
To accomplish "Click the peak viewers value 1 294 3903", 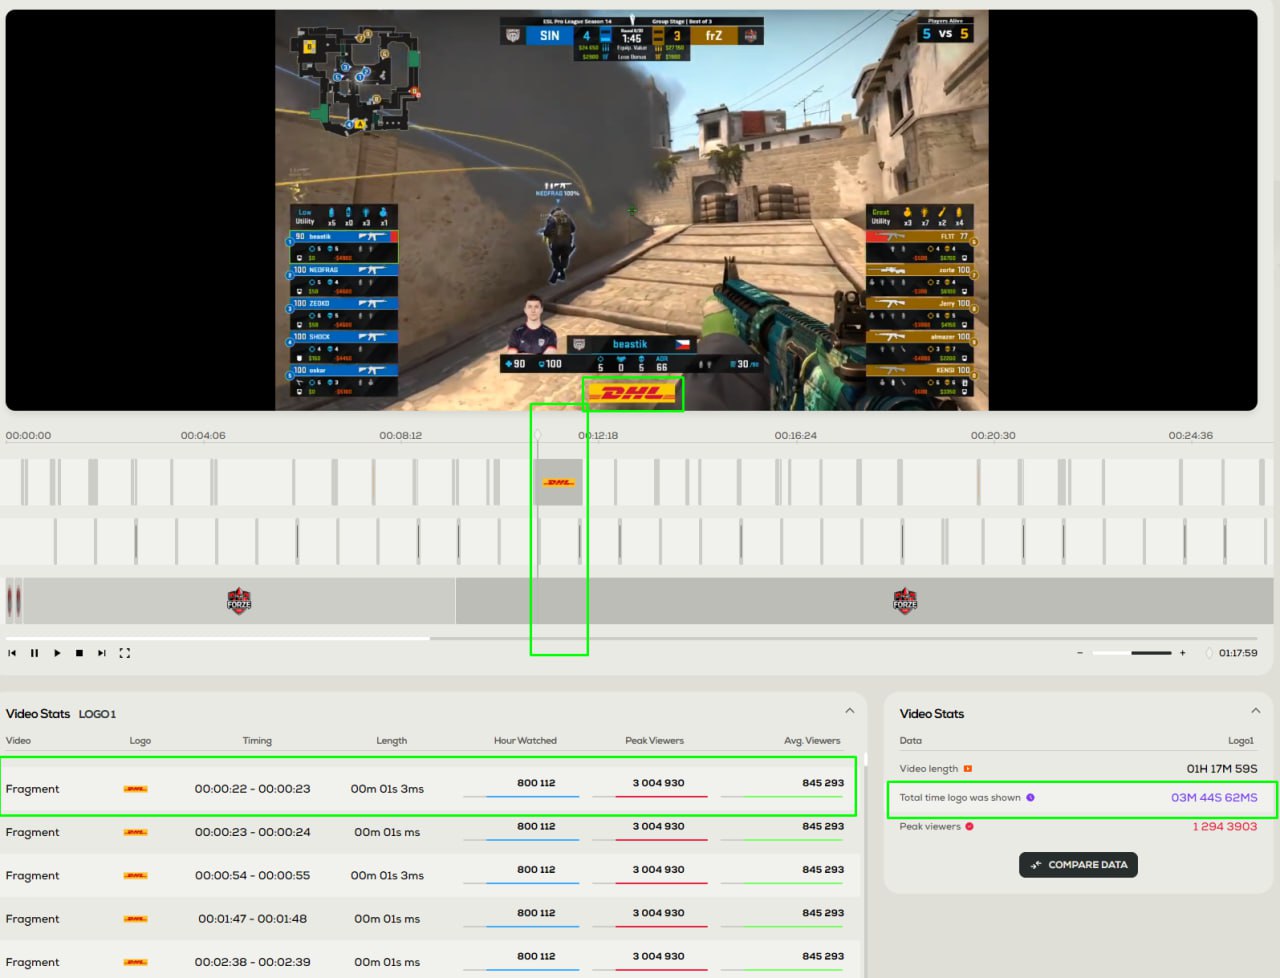I will pos(1225,827).
